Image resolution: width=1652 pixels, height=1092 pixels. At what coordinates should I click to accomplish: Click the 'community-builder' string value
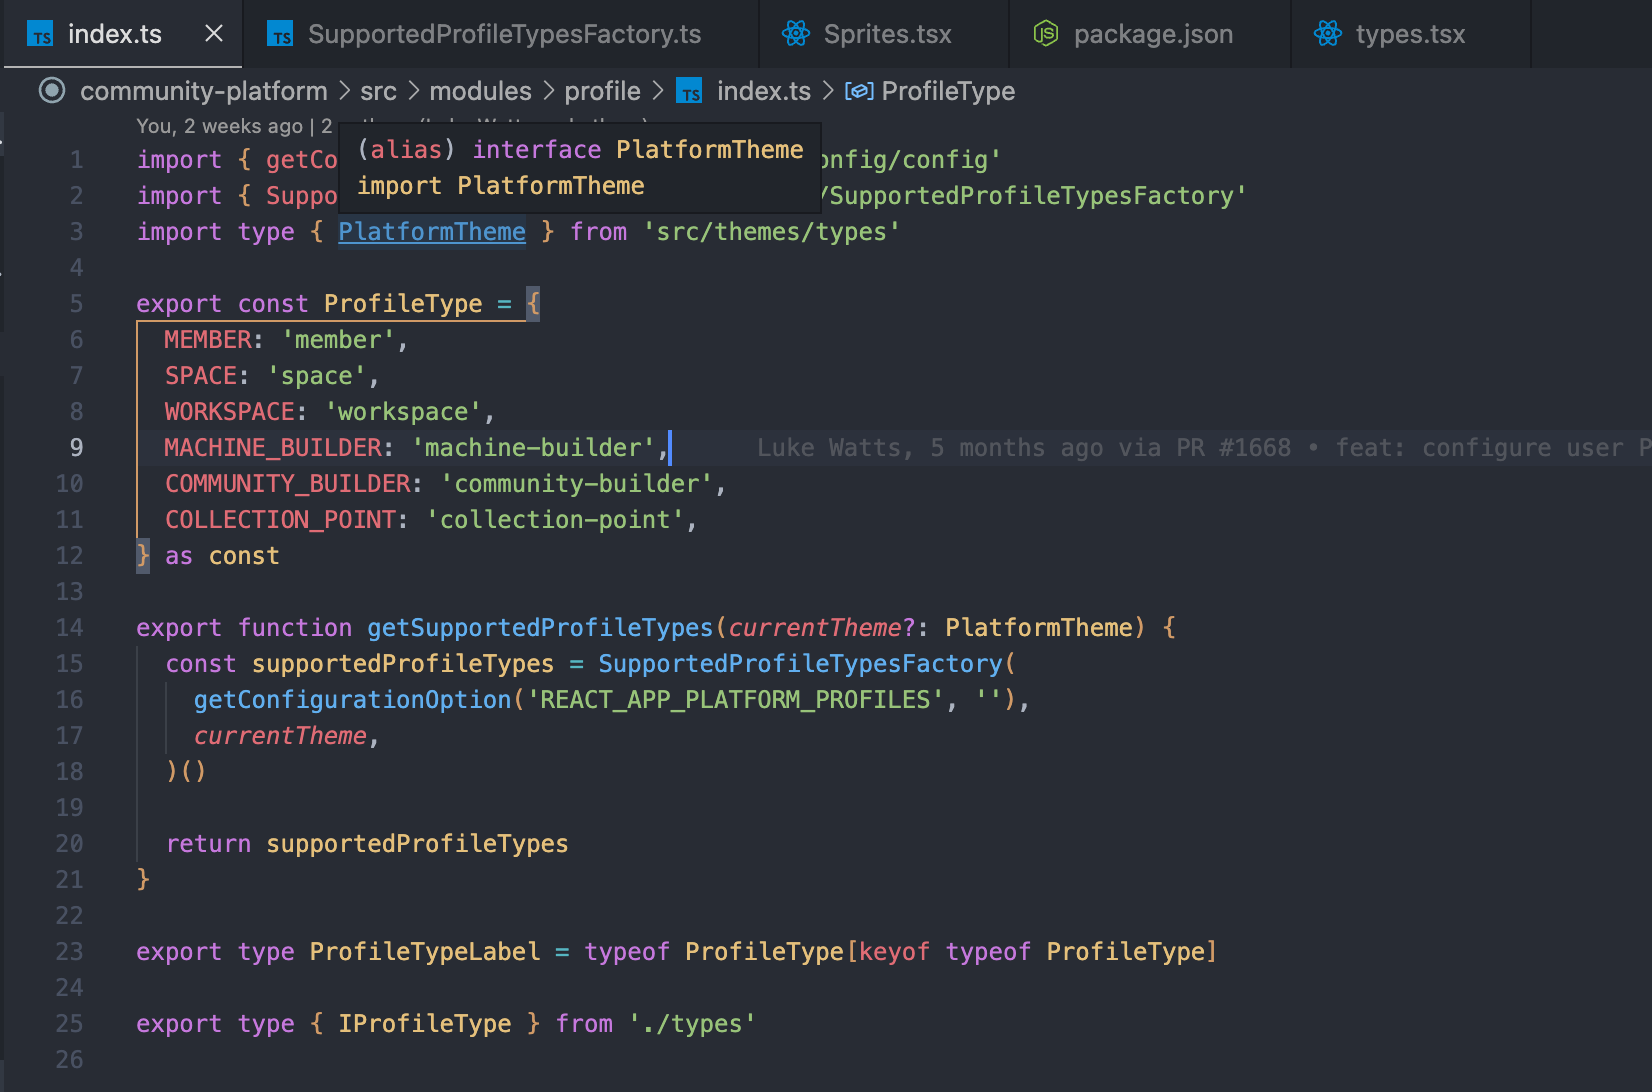576,484
